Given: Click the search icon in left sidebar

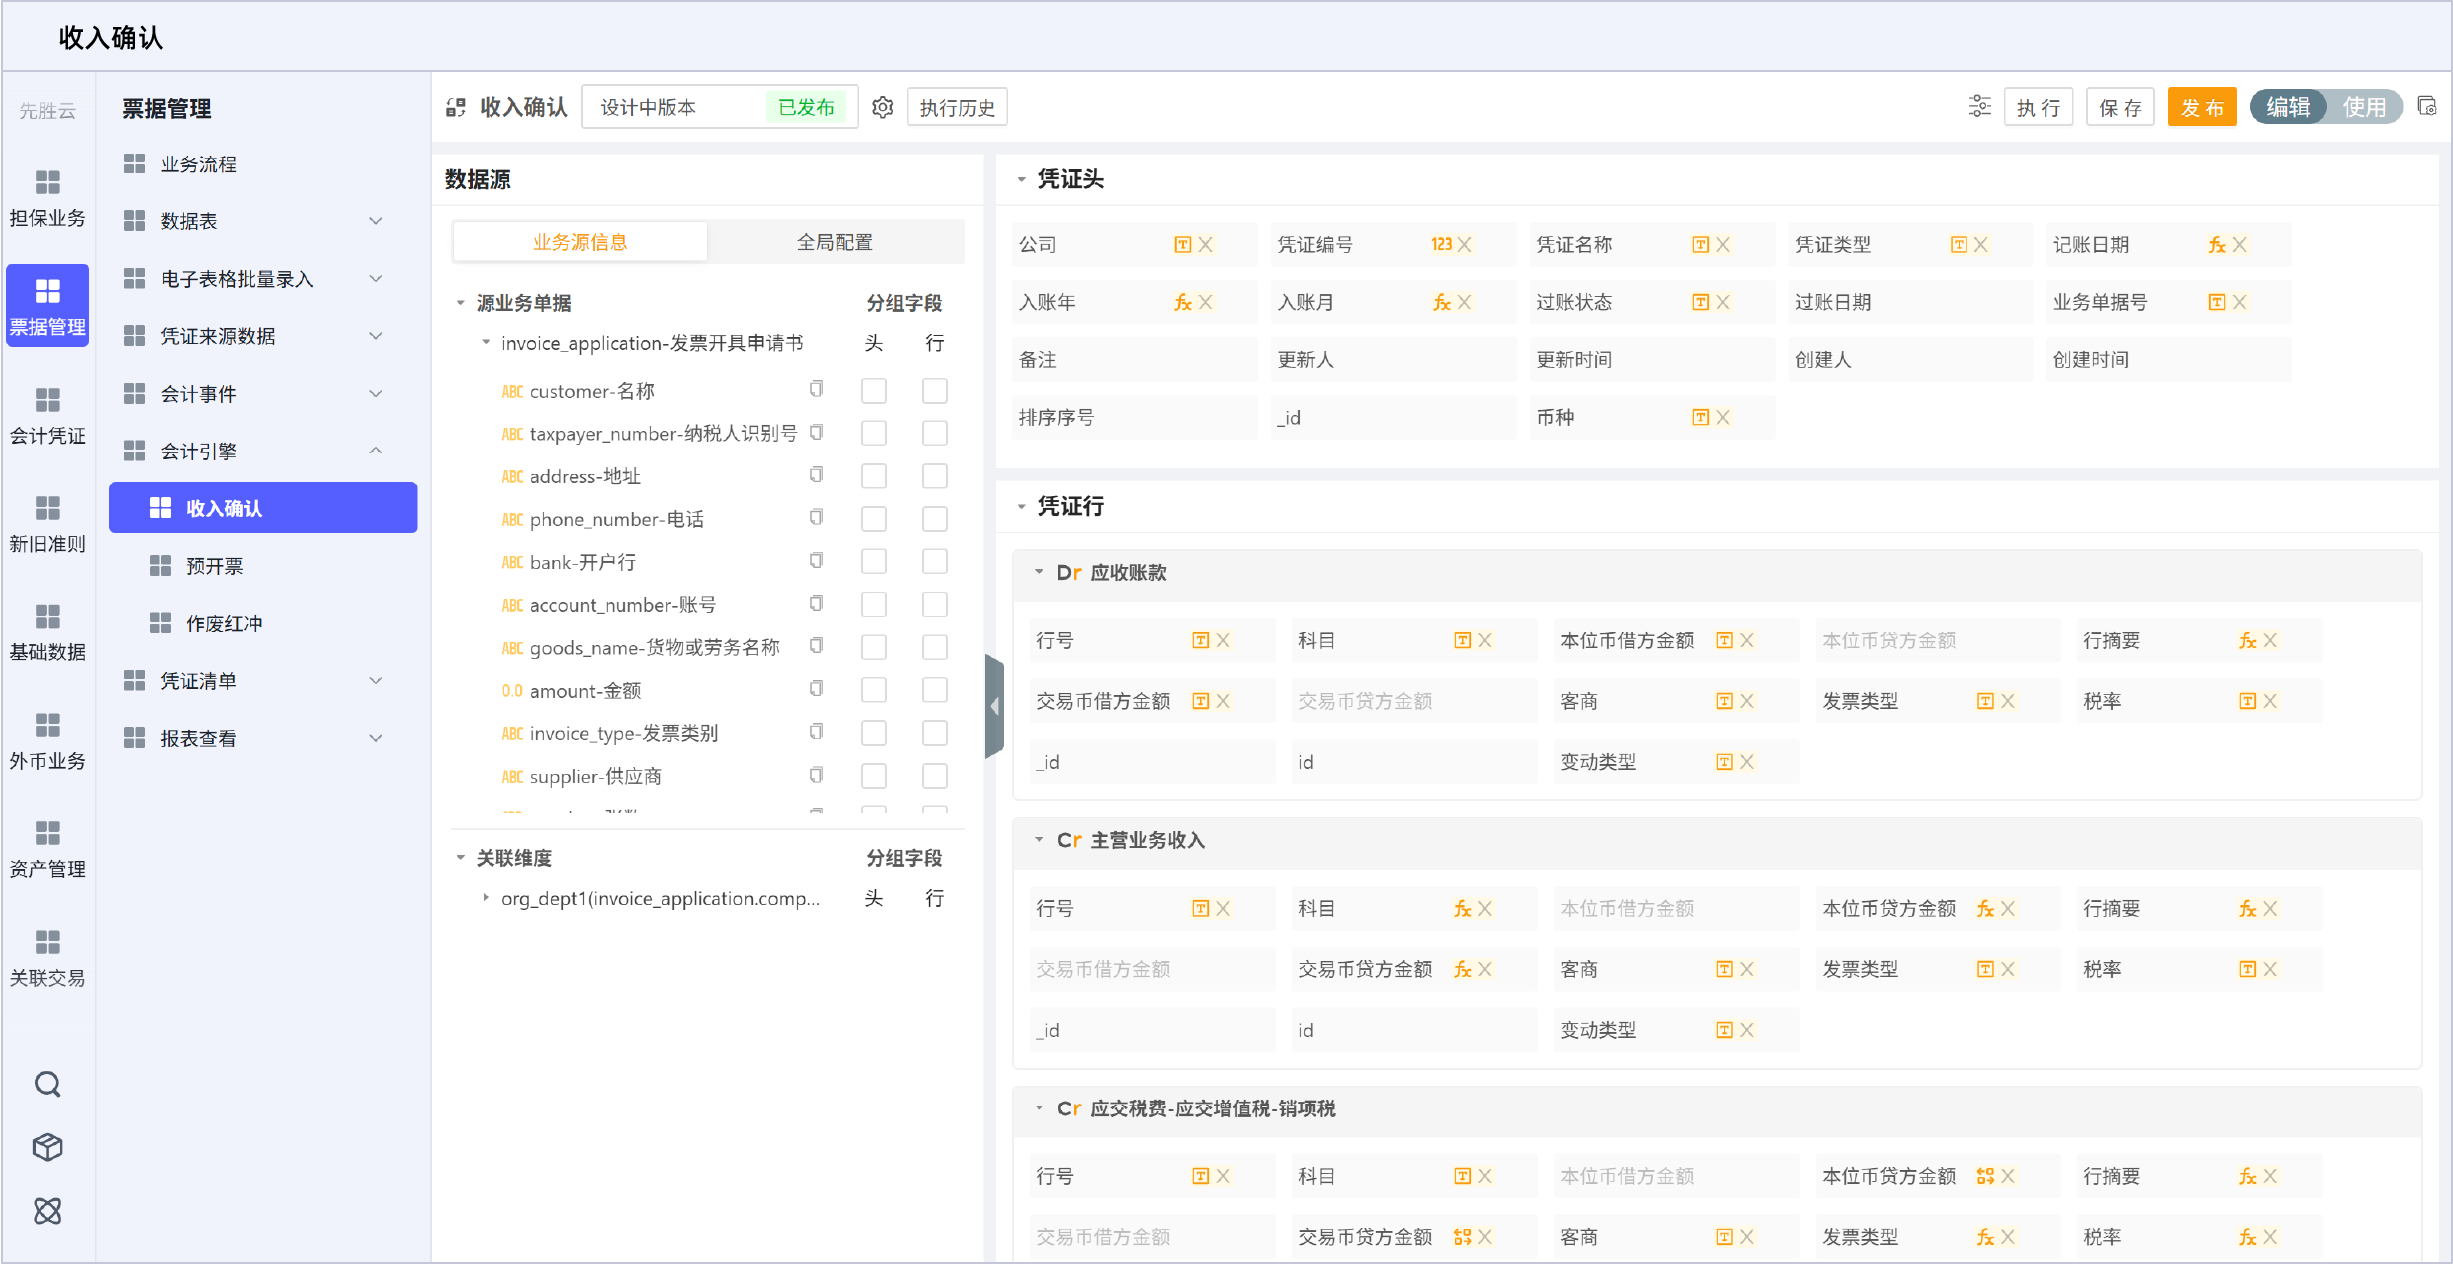Looking at the screenshot, I should pos(47,1084).
